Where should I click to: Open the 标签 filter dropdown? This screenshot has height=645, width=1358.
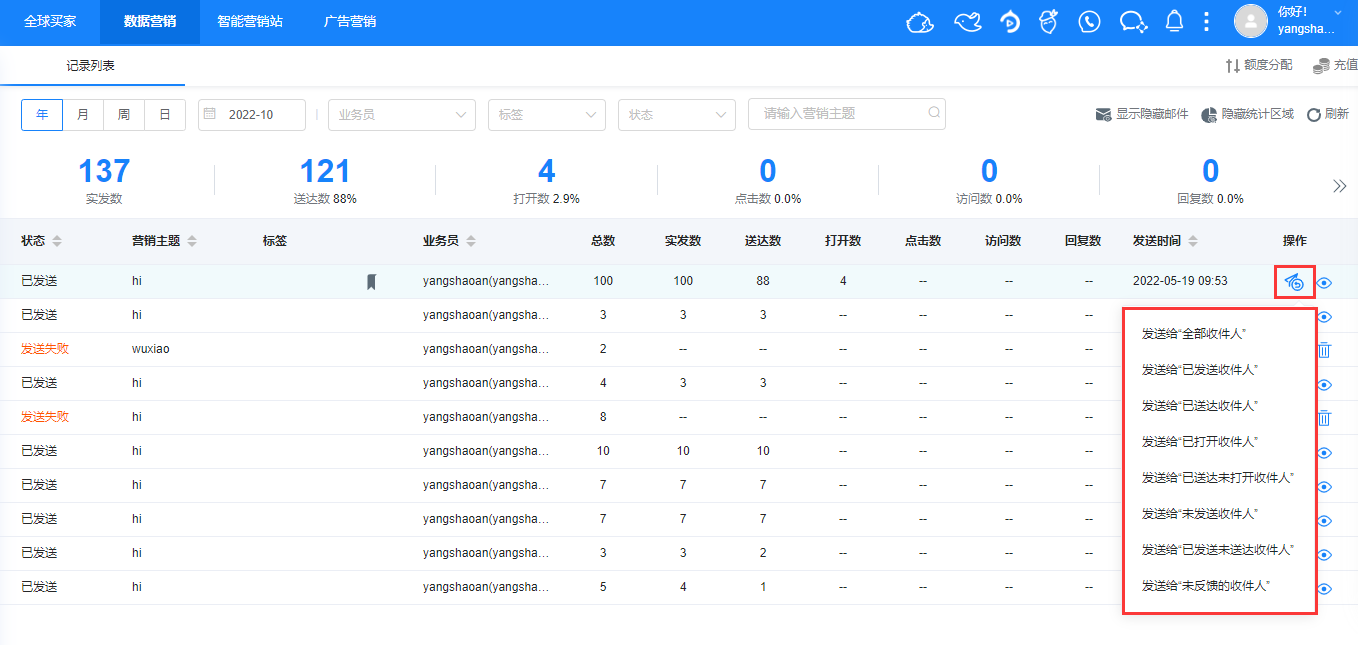click(547, 115)
